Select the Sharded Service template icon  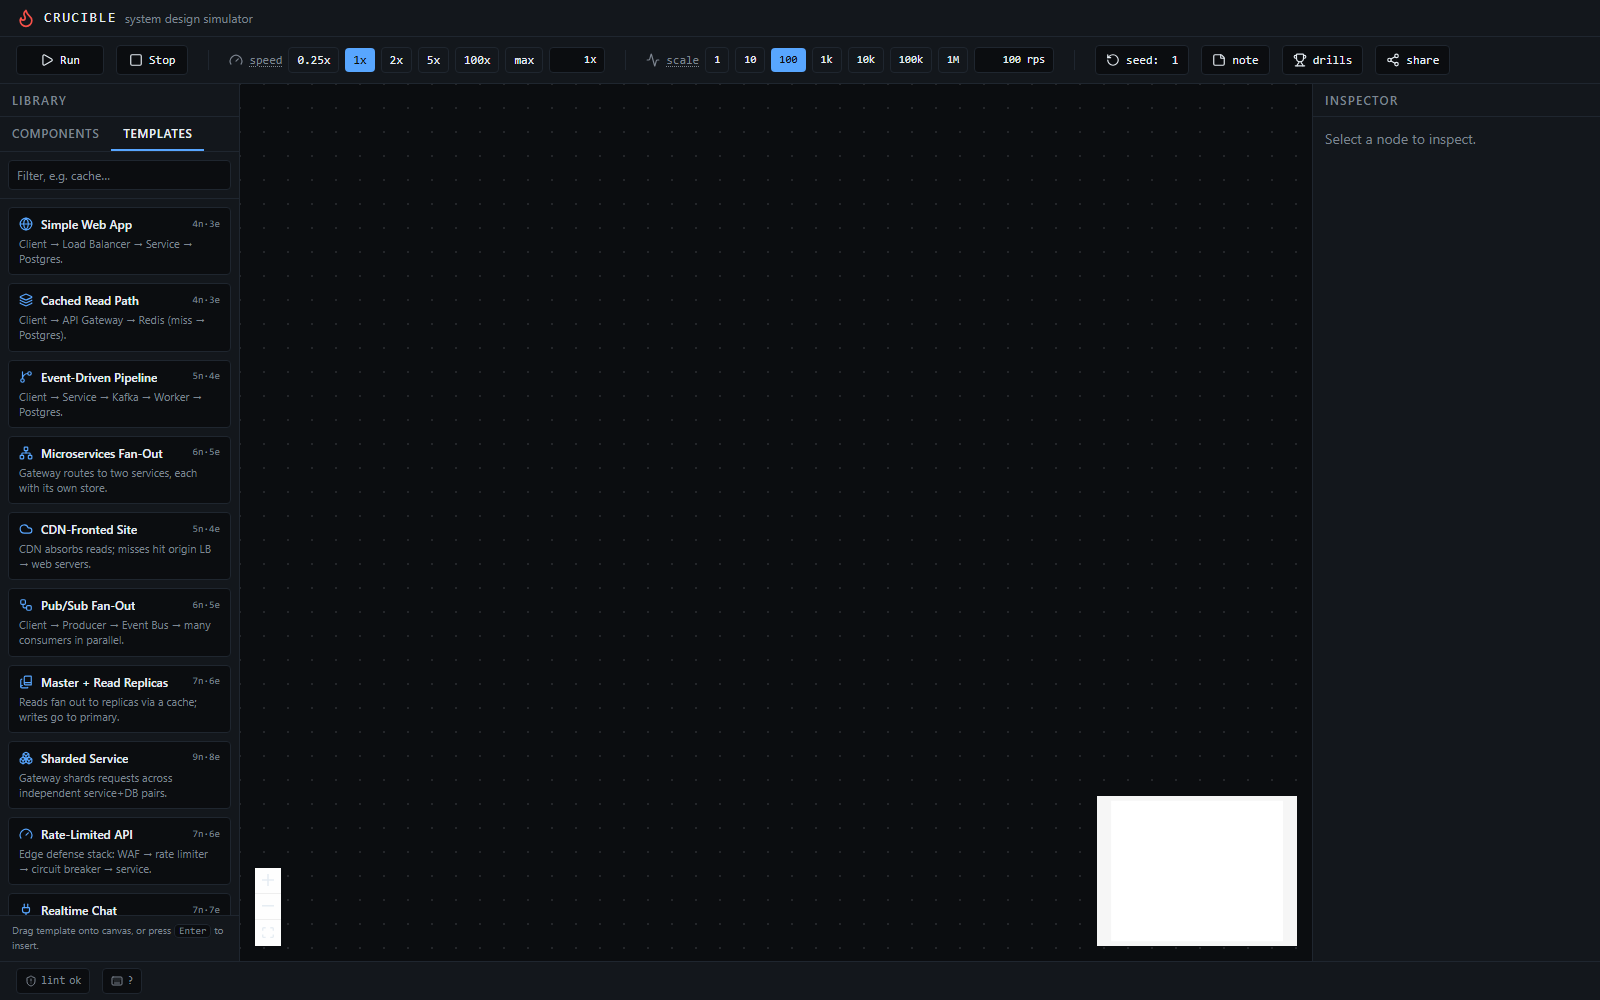[26, 758]
